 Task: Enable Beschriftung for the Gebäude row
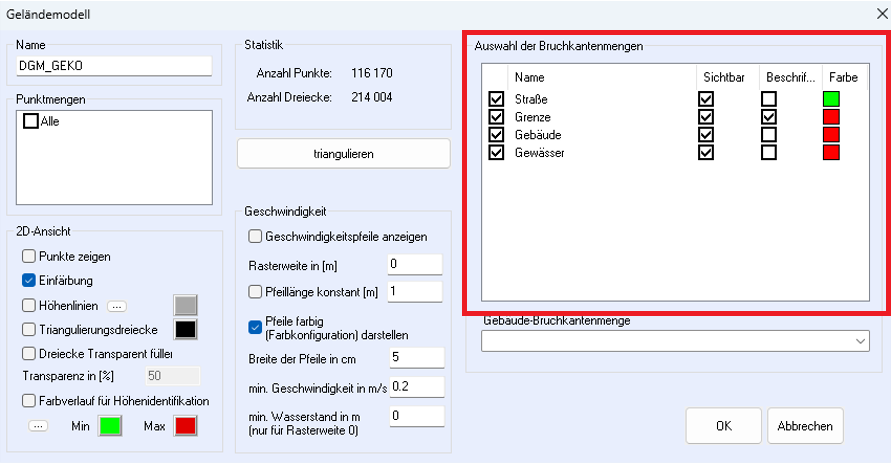(x=768, y=135)
